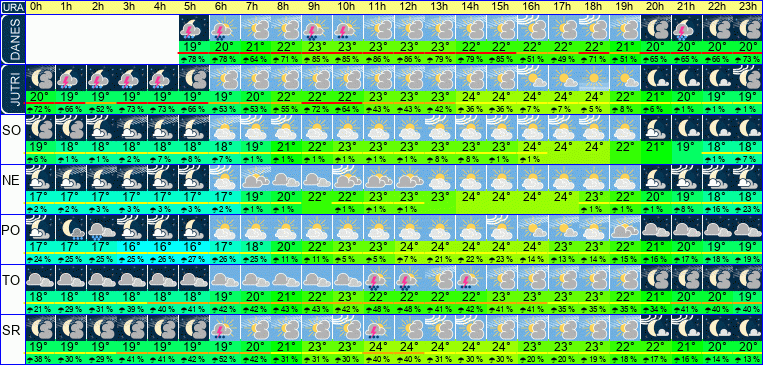Select the SR day row label
Screen dimensions: 763x365
click(x=12, y=330)
